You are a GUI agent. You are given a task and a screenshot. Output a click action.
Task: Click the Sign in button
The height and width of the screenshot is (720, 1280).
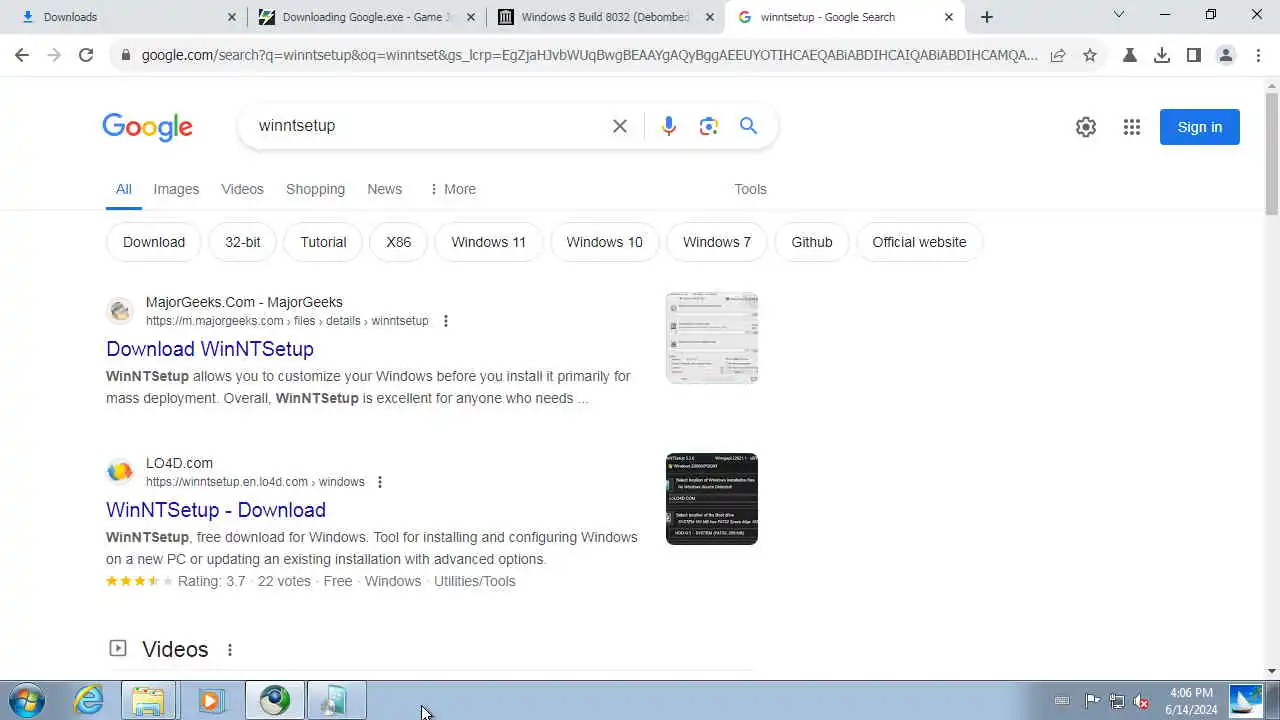pyautogui.click(x=1200, y=127)
